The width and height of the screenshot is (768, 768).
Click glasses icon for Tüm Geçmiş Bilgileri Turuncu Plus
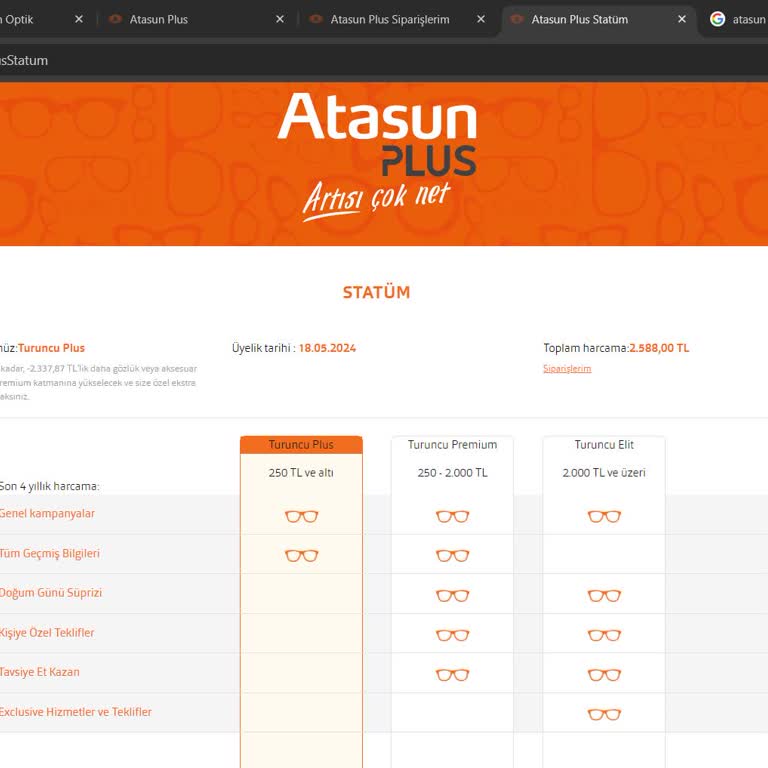[x=302, y=555]
